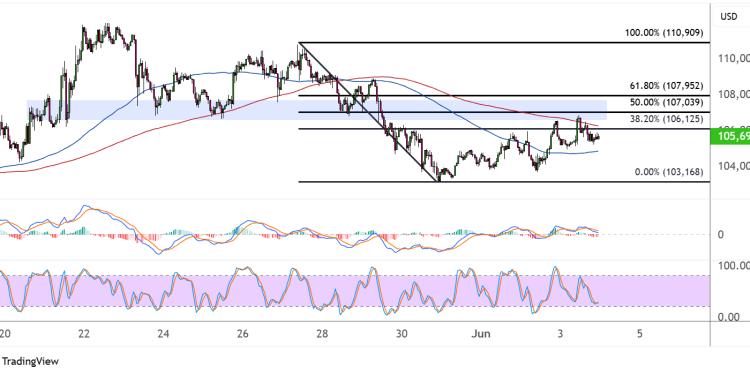Screen dimensions: 750x375
Task: Click the stochastic 100.00 scale label
Action: click(x=733, y=265)
